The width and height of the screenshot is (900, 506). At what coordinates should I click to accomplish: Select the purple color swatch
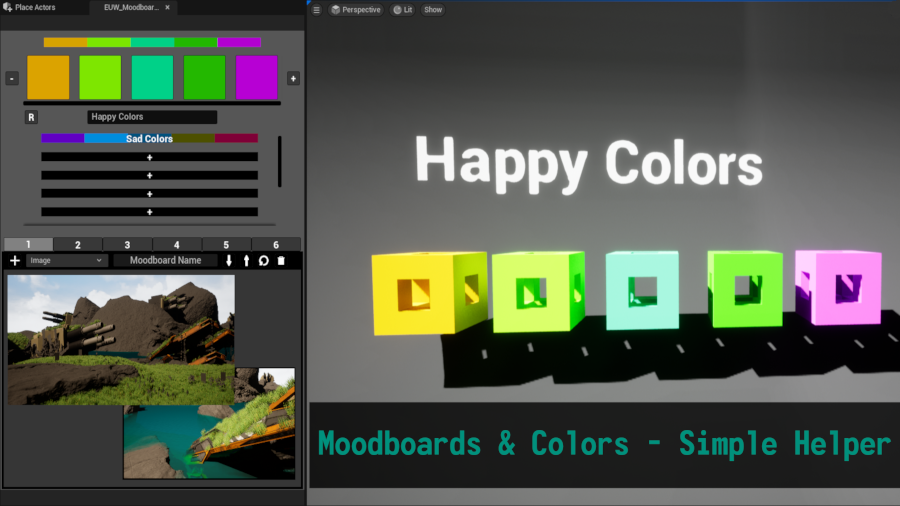(256, 78)
